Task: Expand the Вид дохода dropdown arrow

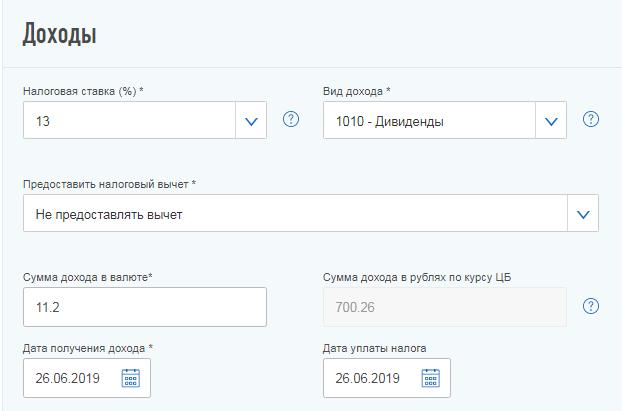Action: (x=551, y=120)
